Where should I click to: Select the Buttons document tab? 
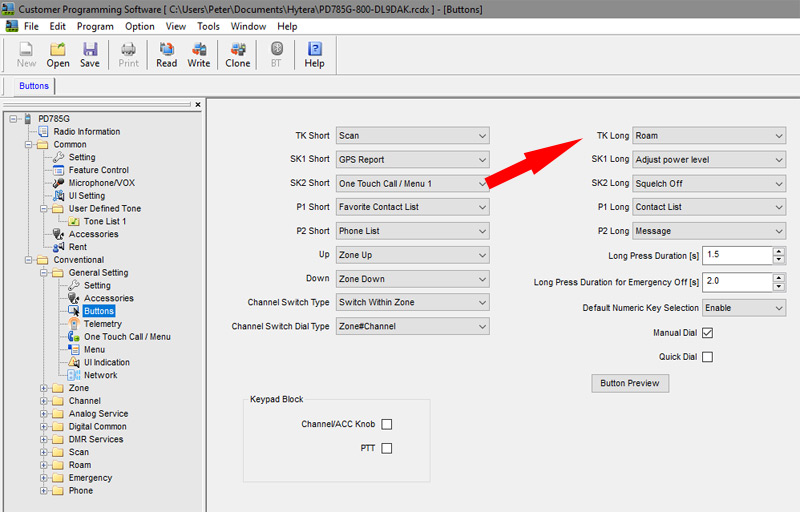click(x=34, y=86)
